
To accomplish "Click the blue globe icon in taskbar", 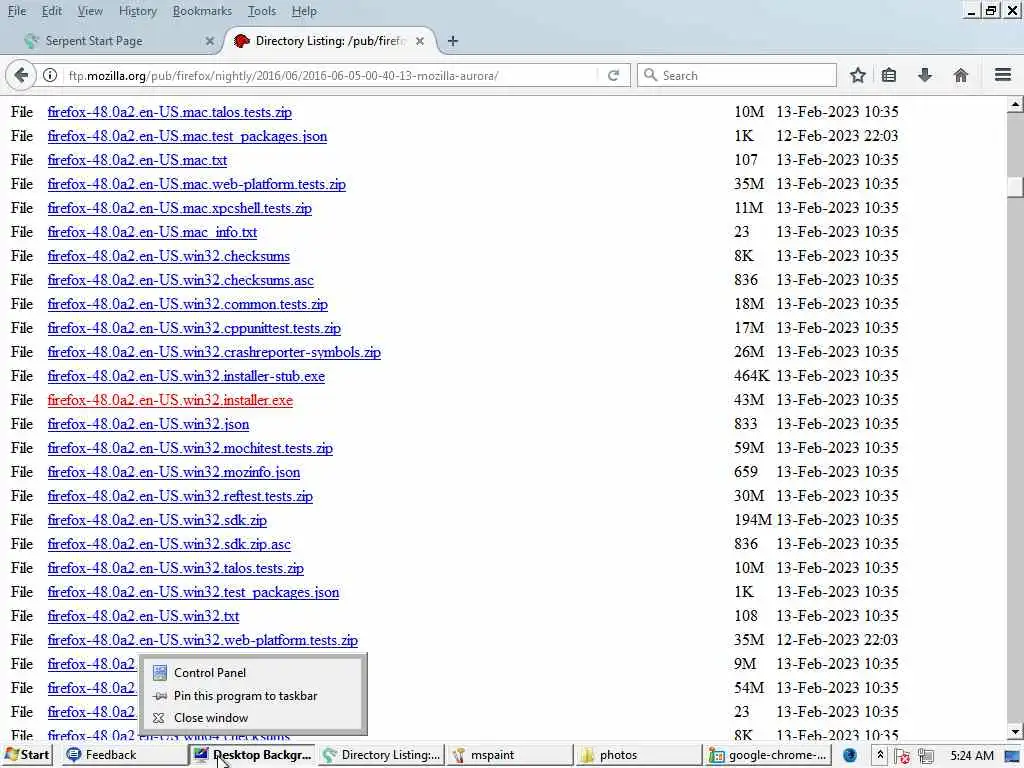I will tap(850, 756).
